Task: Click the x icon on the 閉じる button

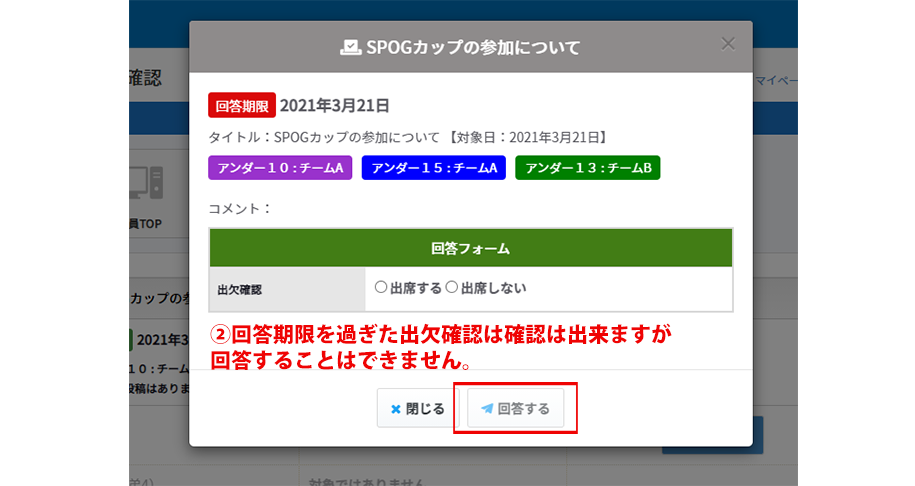Action: point(396,409)
